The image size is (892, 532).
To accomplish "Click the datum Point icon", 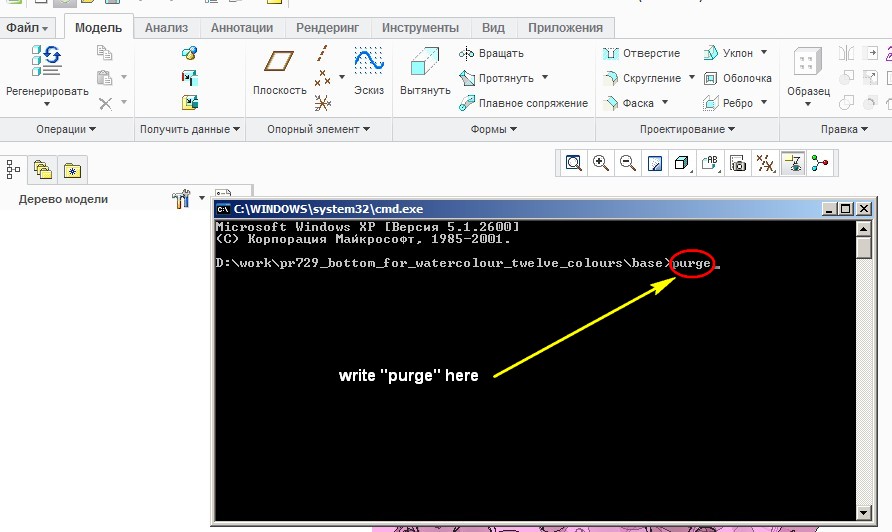I will pyautogui.click(x=323, y=77).
